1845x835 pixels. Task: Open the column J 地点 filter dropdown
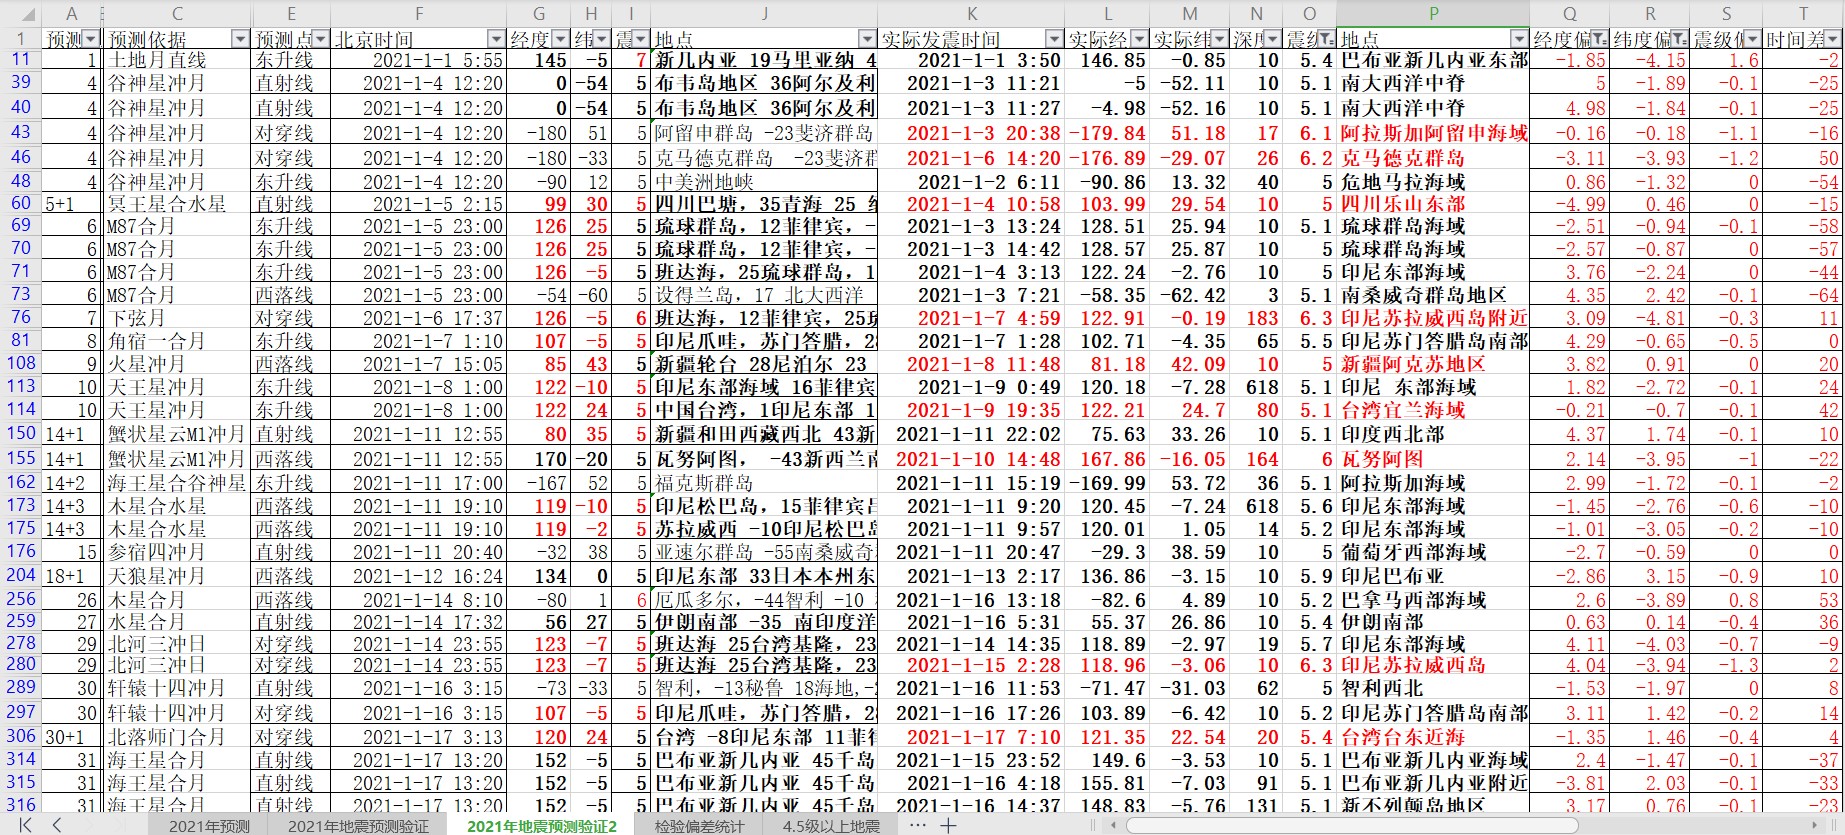pos(867,39)
